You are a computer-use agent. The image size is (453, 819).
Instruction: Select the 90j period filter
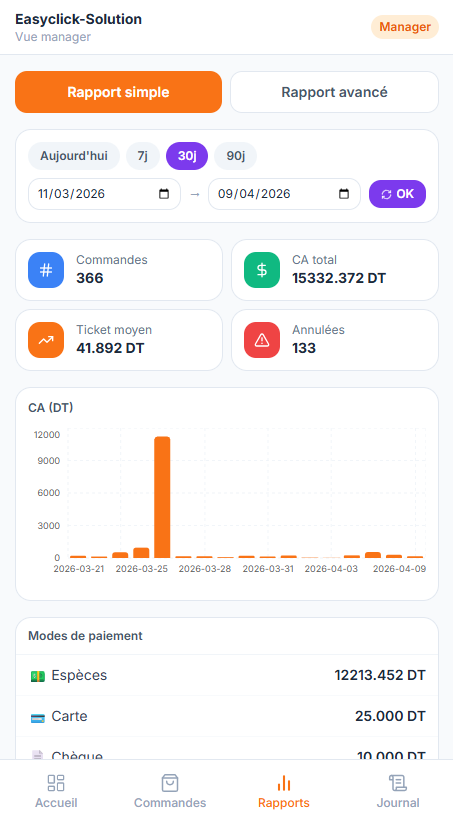tap(236, 156)
